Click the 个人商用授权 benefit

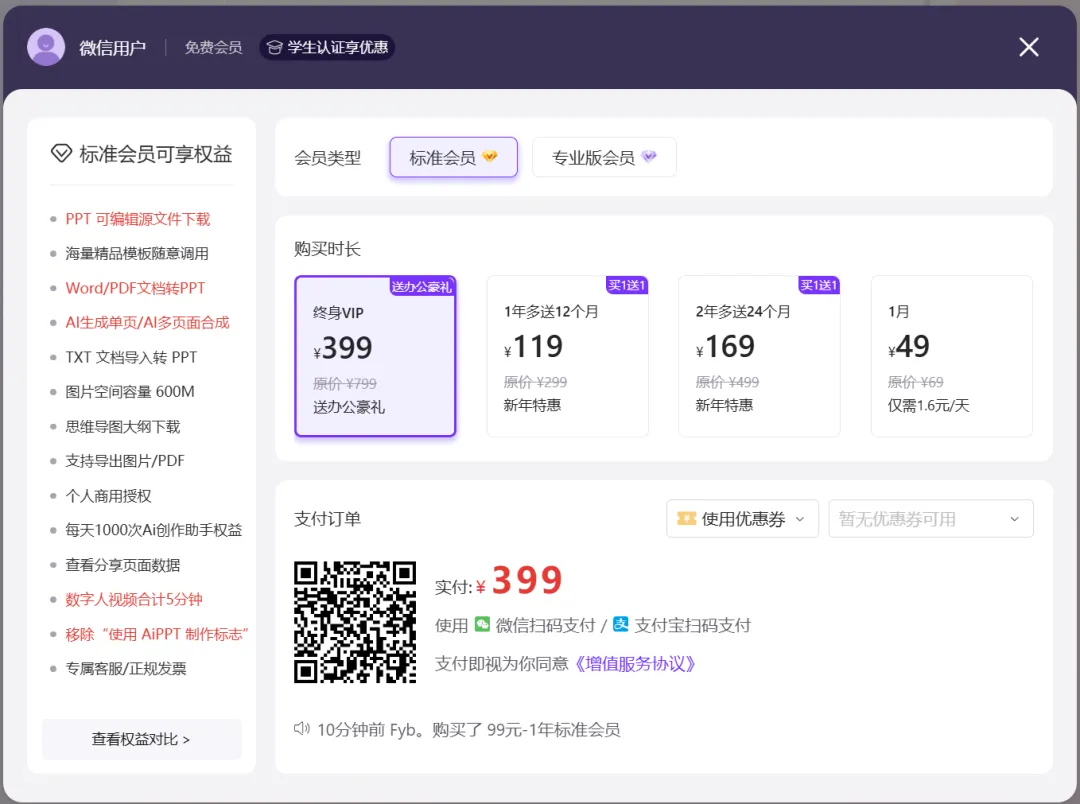(x=108, y=496)
